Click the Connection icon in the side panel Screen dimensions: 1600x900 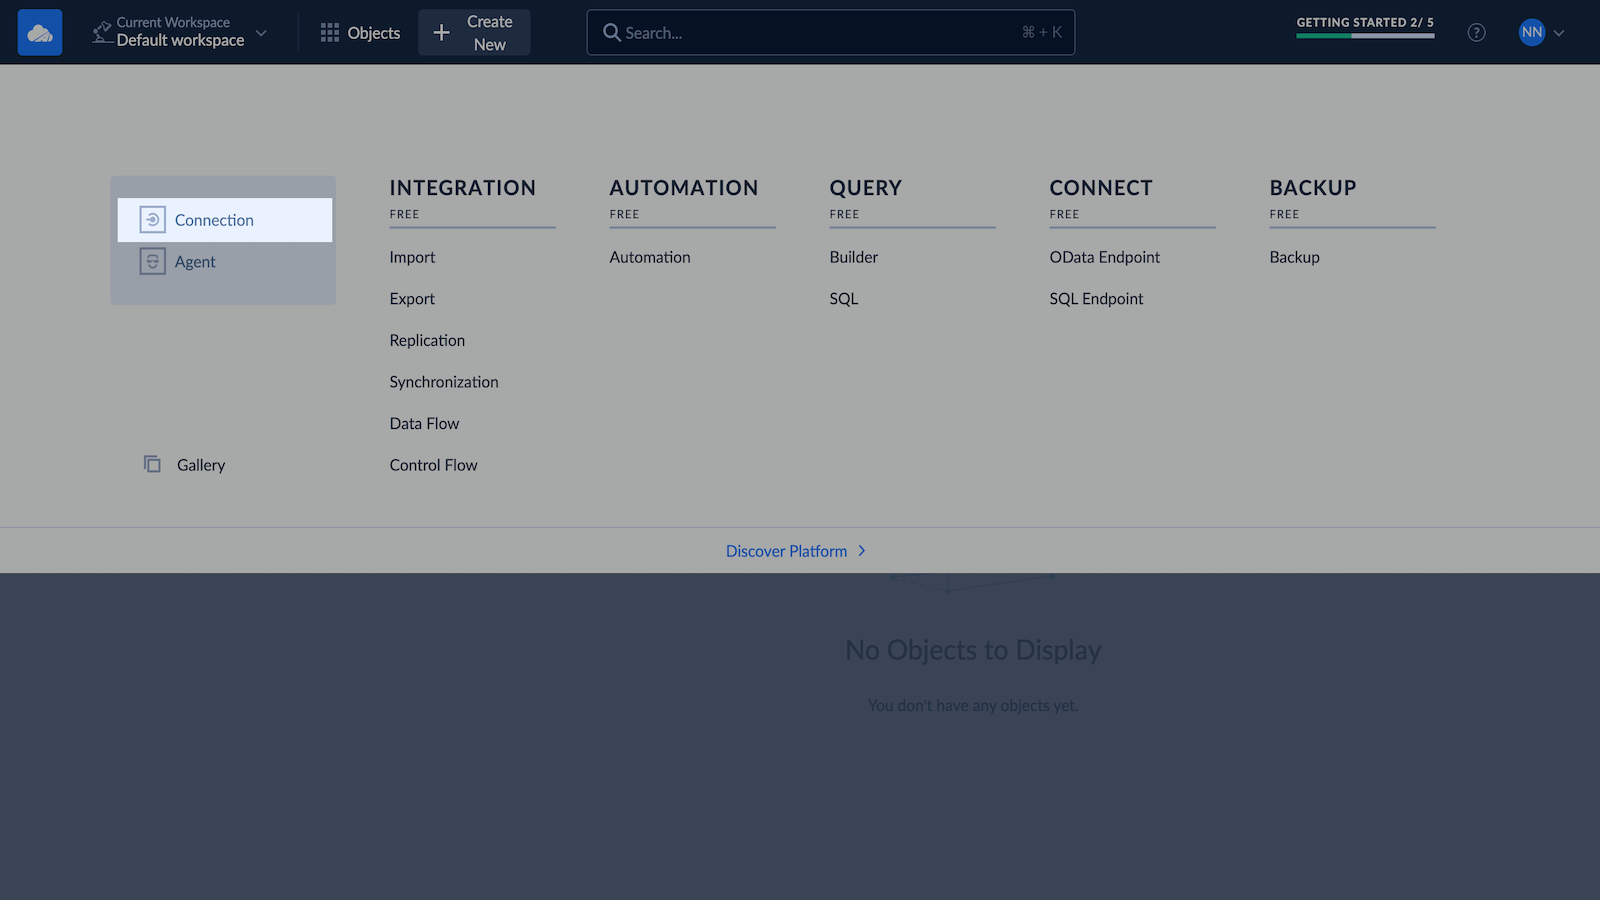tap(152, 220)
